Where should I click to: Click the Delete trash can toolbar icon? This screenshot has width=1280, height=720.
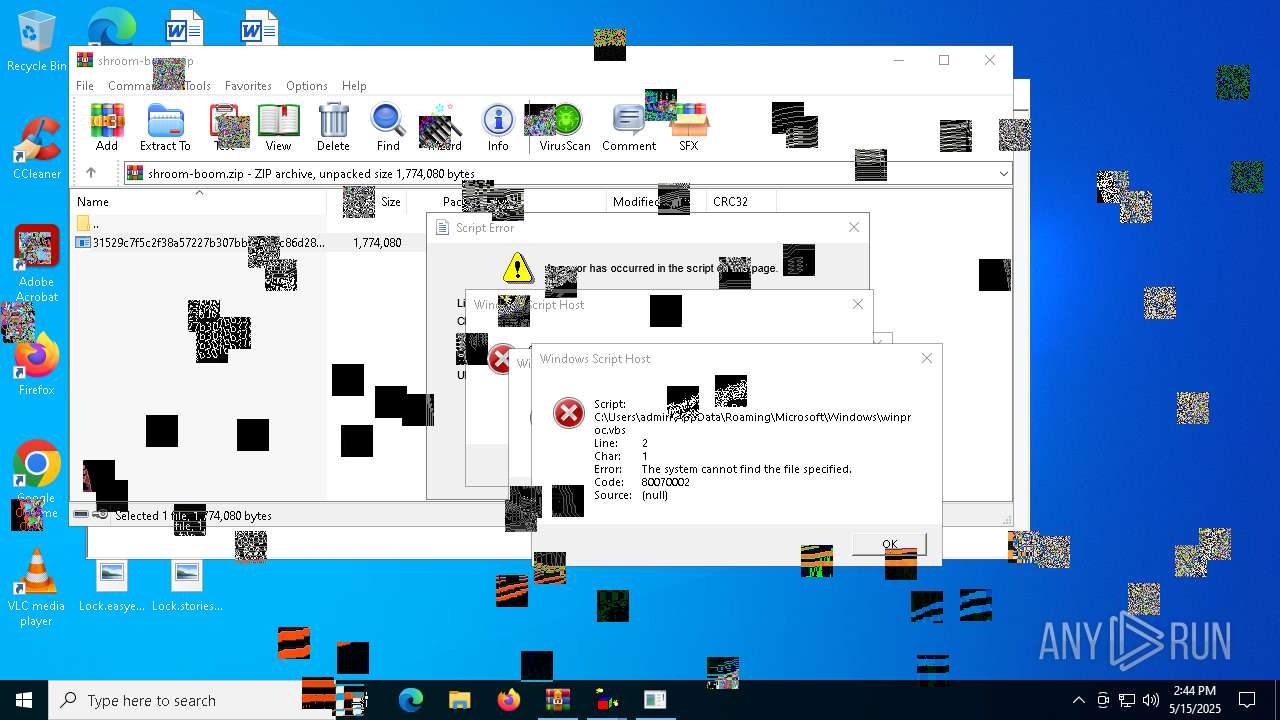(x=333, y=128)
